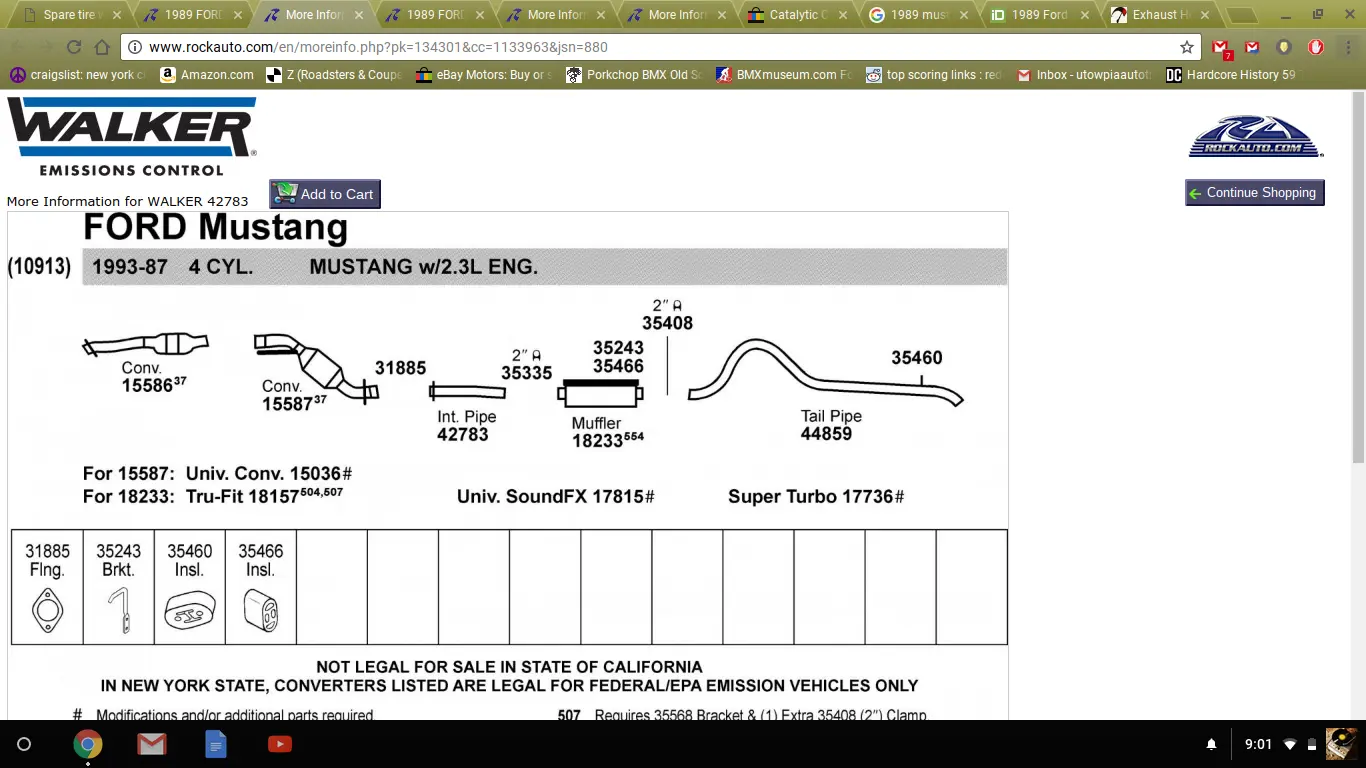Close the Exhaust H tab

(x=1206, y=15)
